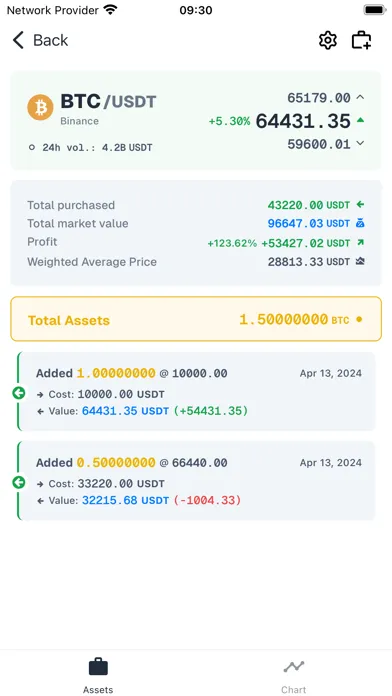This screenshot has width=392, height=696.
Task: Tap the 96647.03 USDT market value
Action: pos(309,223)
